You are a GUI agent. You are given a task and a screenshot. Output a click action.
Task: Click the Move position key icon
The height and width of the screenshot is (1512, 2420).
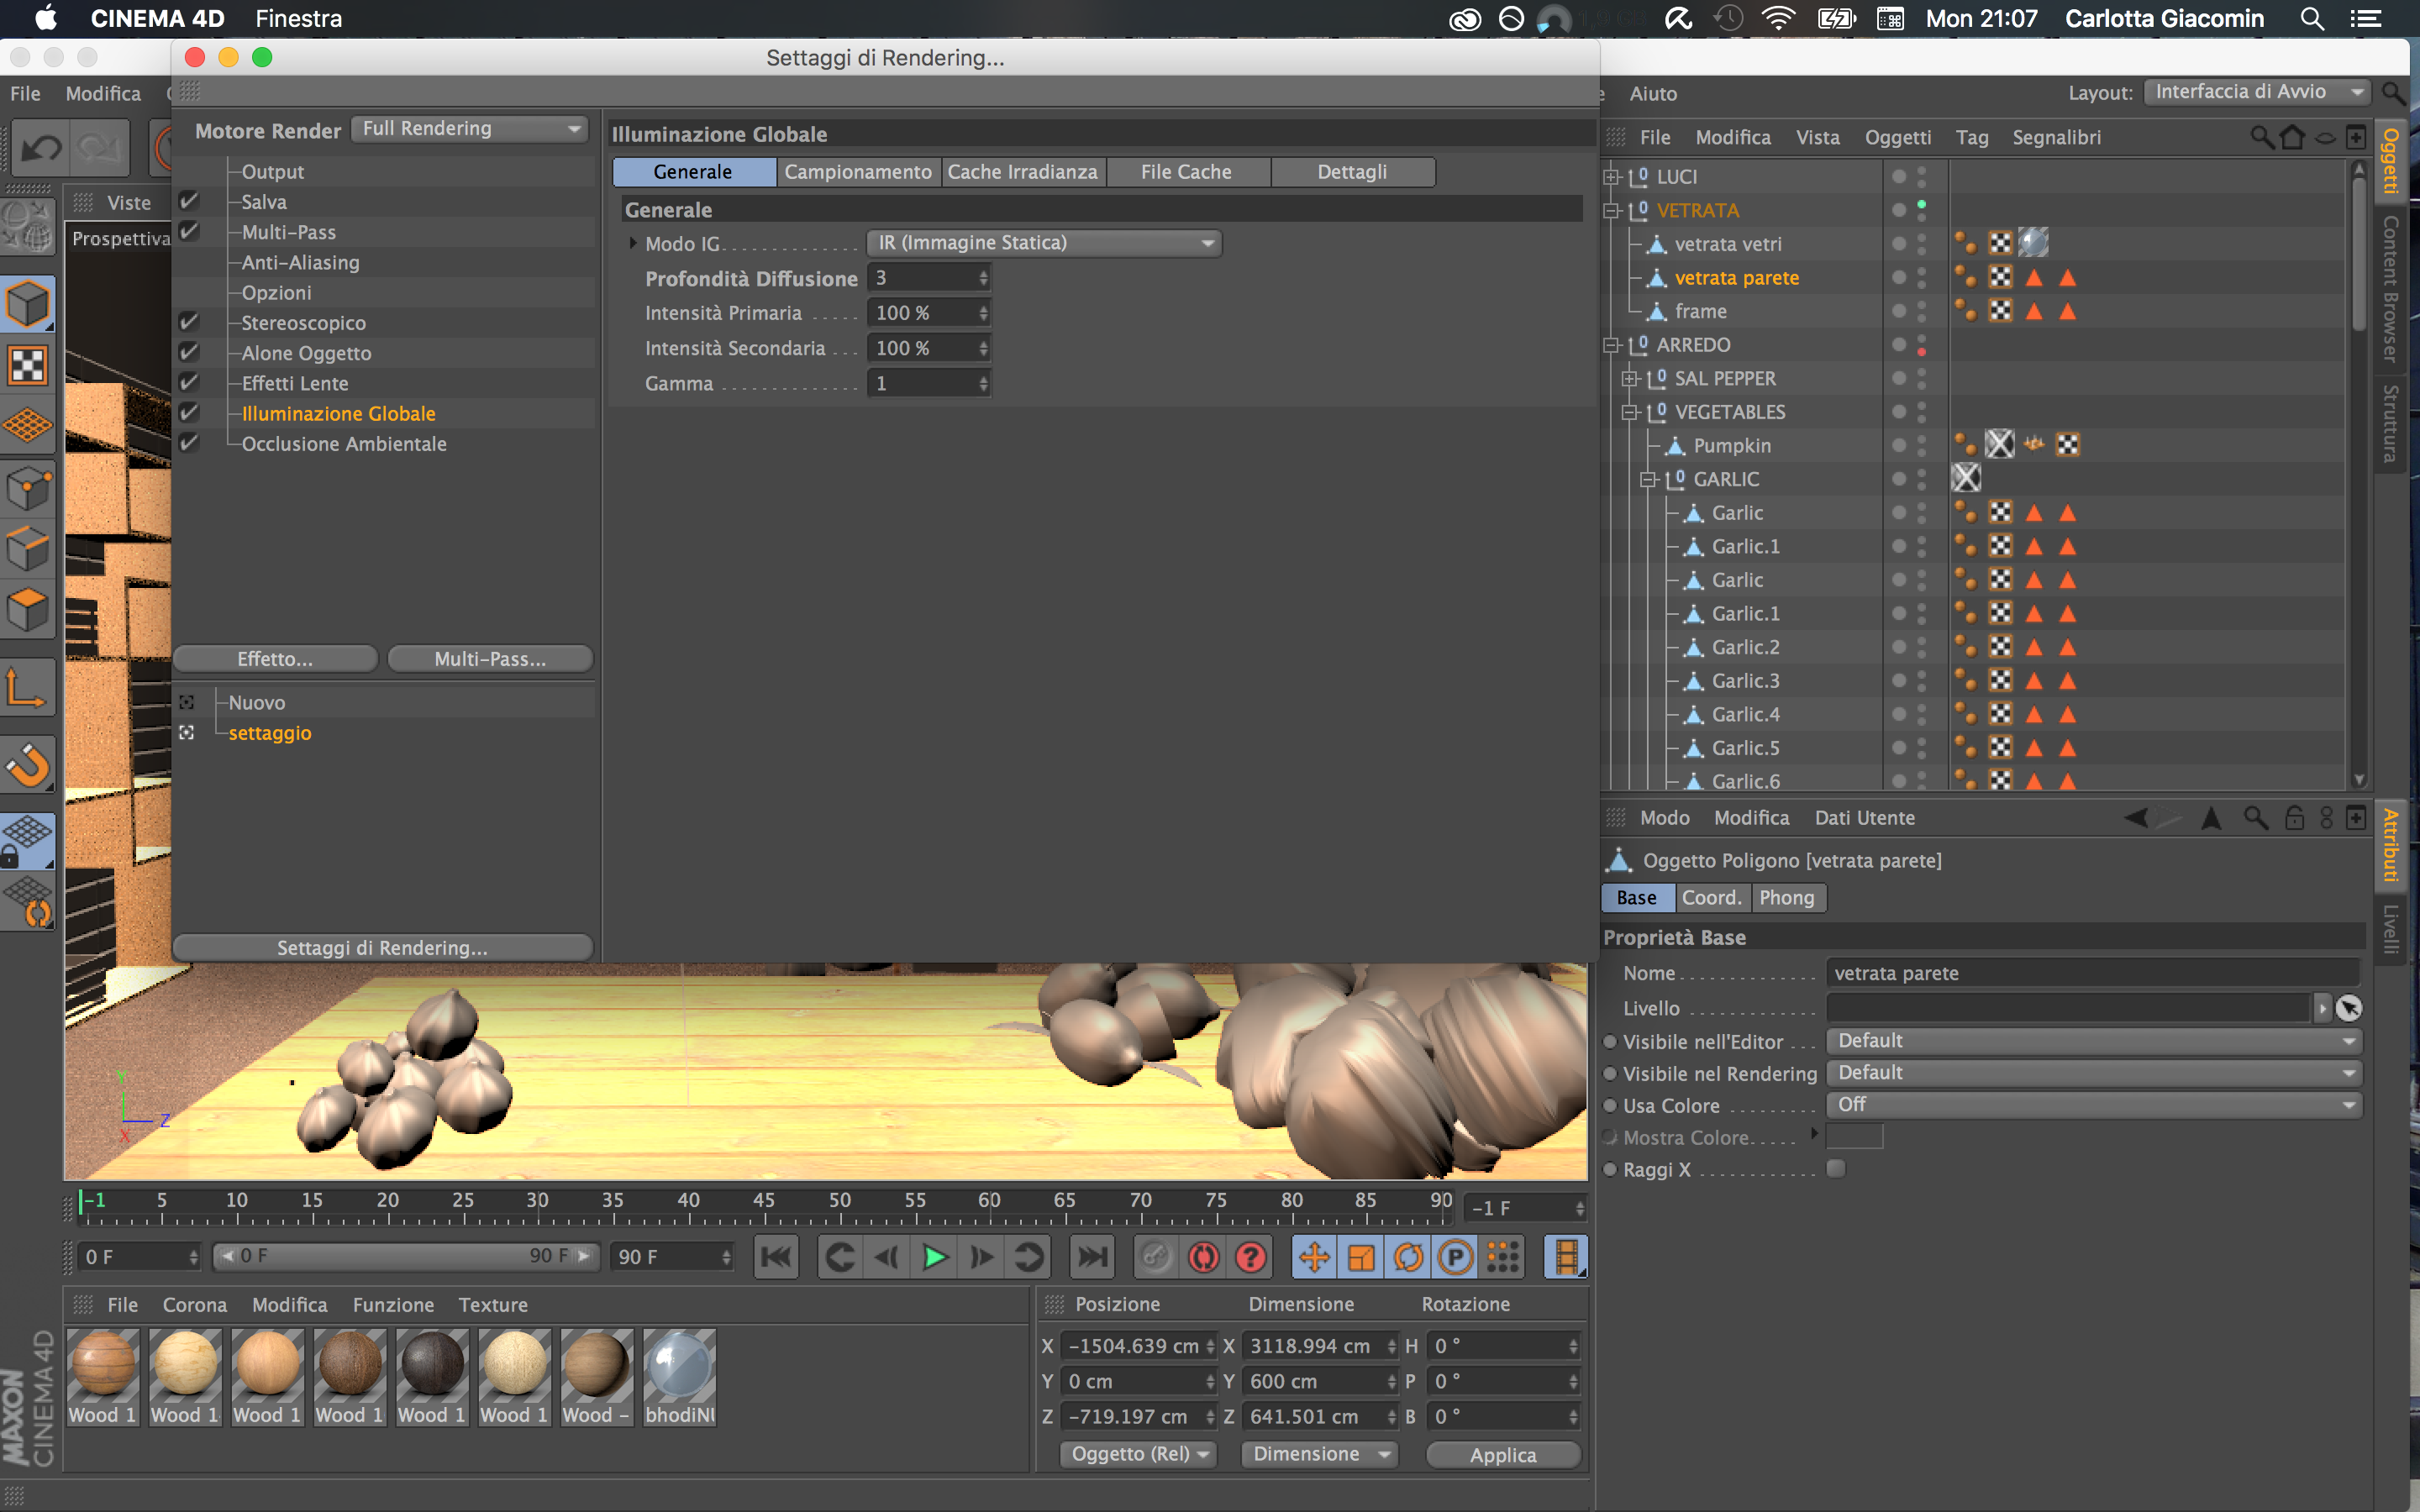(x=1314, y=1257)
